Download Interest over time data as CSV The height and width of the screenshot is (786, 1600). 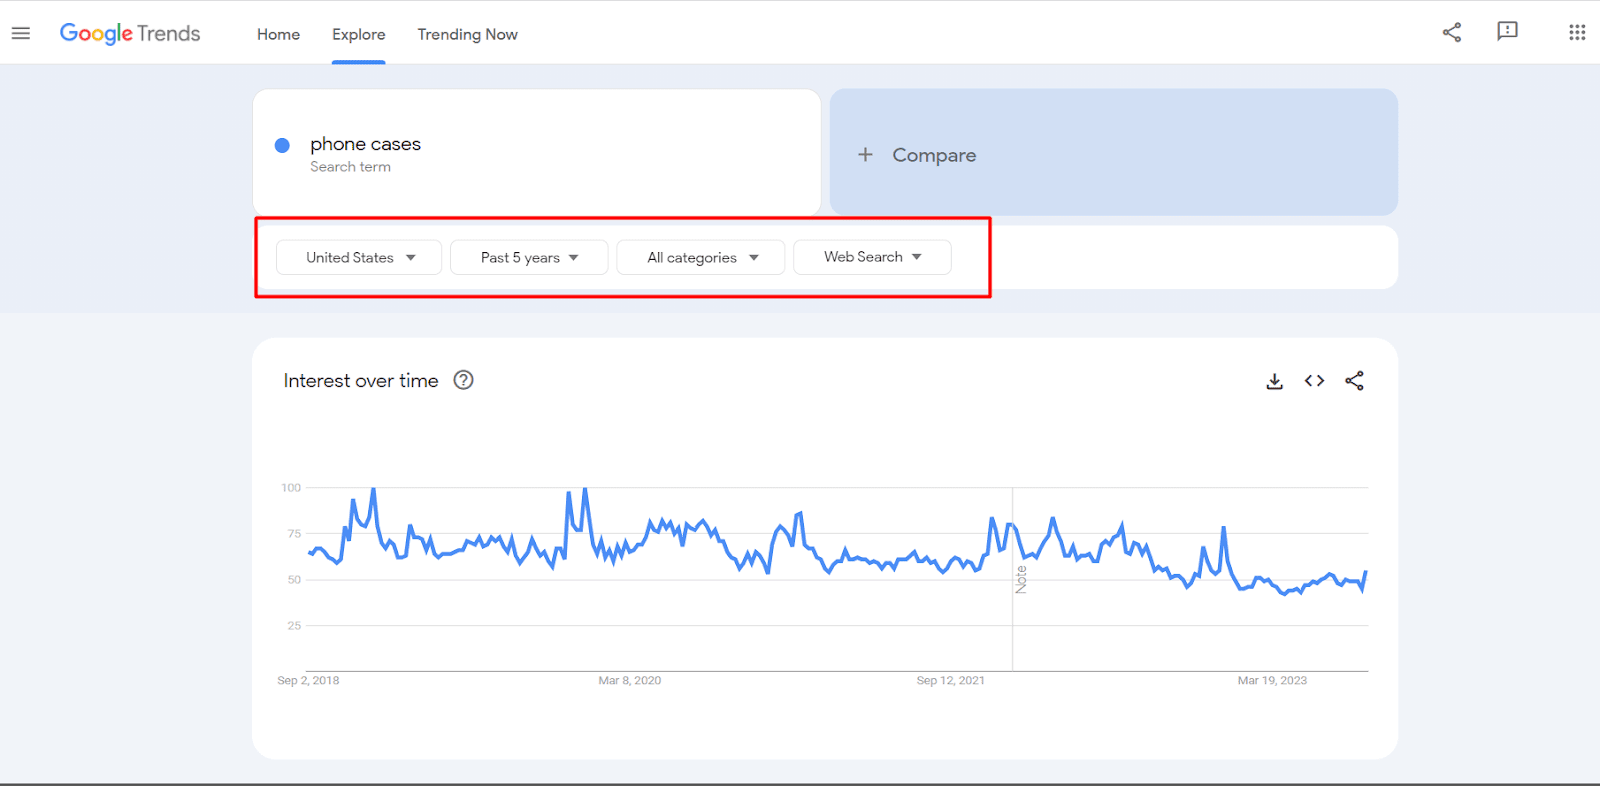(1274, 381)
